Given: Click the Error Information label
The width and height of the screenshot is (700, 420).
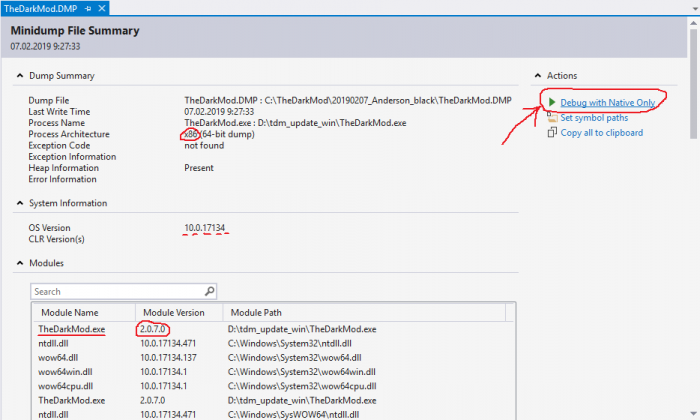Looking at the screenshot, I should (62, 179).
